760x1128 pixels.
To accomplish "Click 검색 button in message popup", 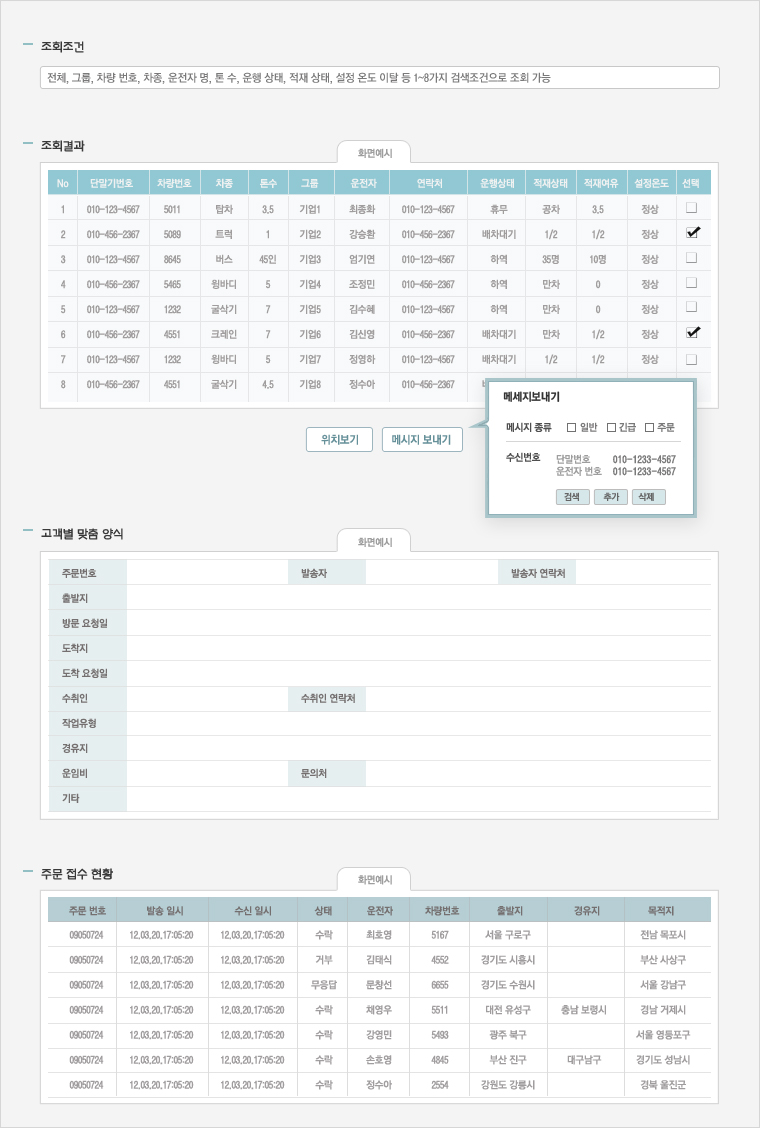I will click(572, 497).
